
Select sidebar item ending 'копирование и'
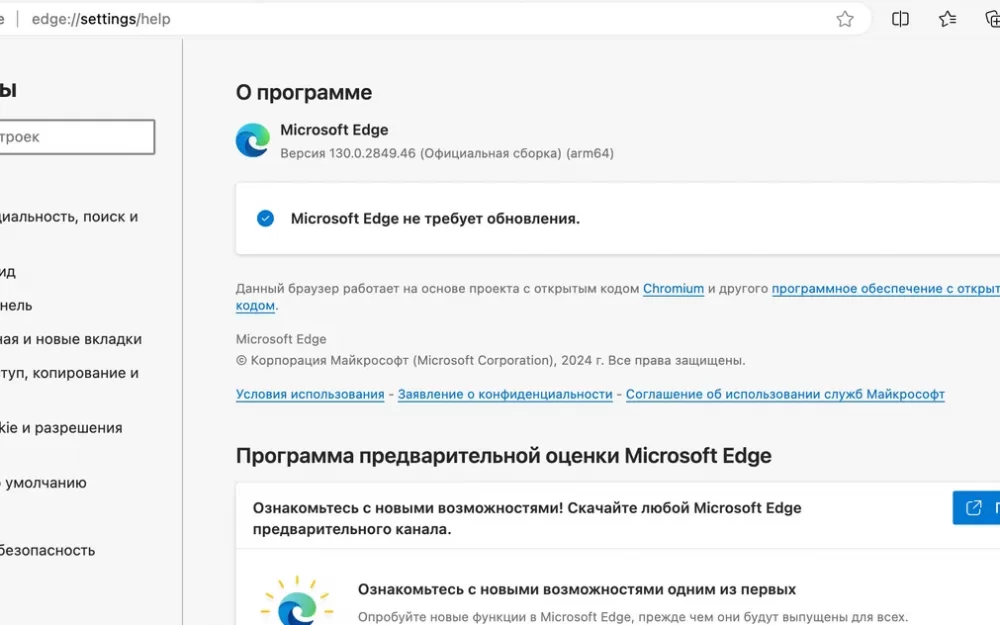pyautogui.click(x=70, y=373)
